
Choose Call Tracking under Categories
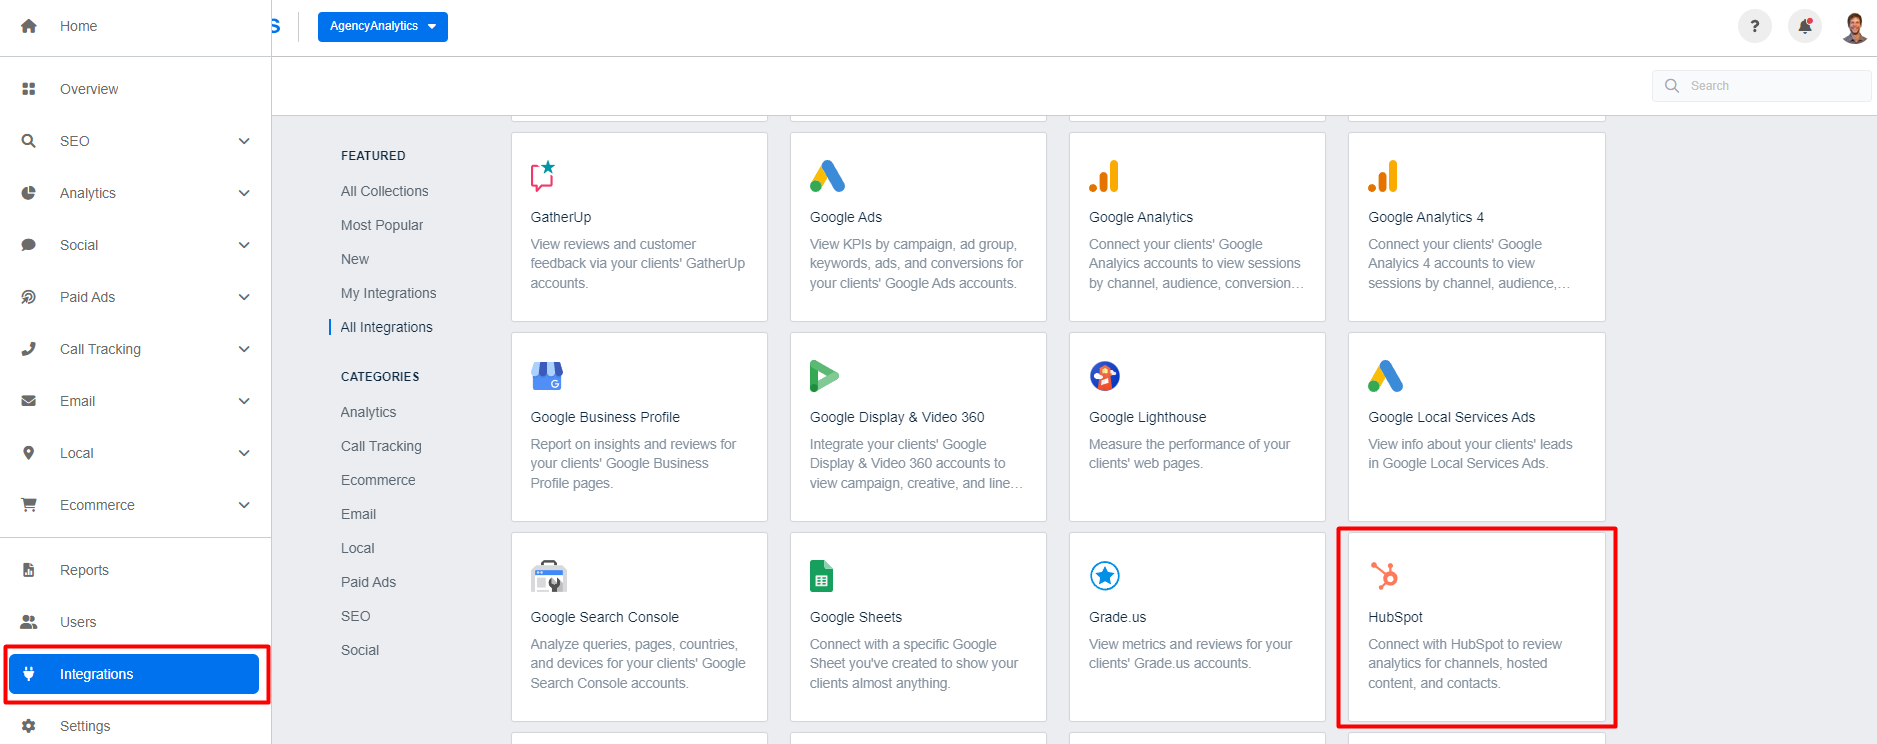381,446
